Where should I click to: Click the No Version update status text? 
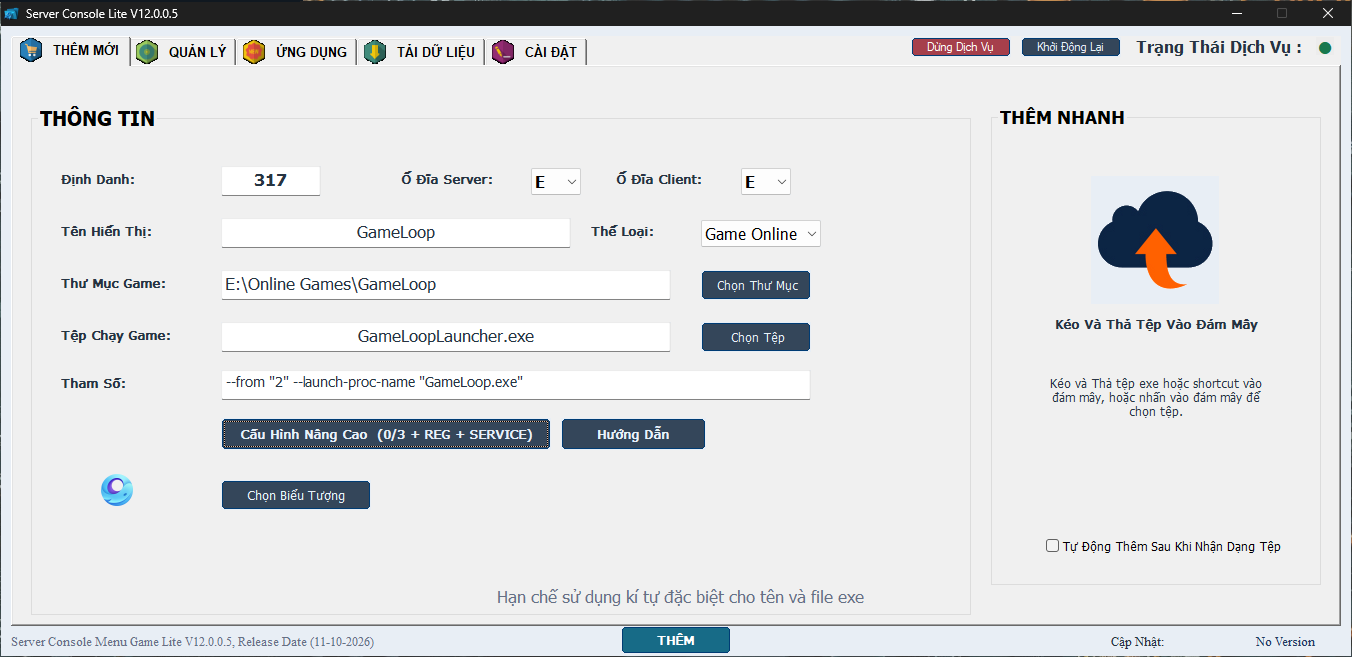point(1285,642)
